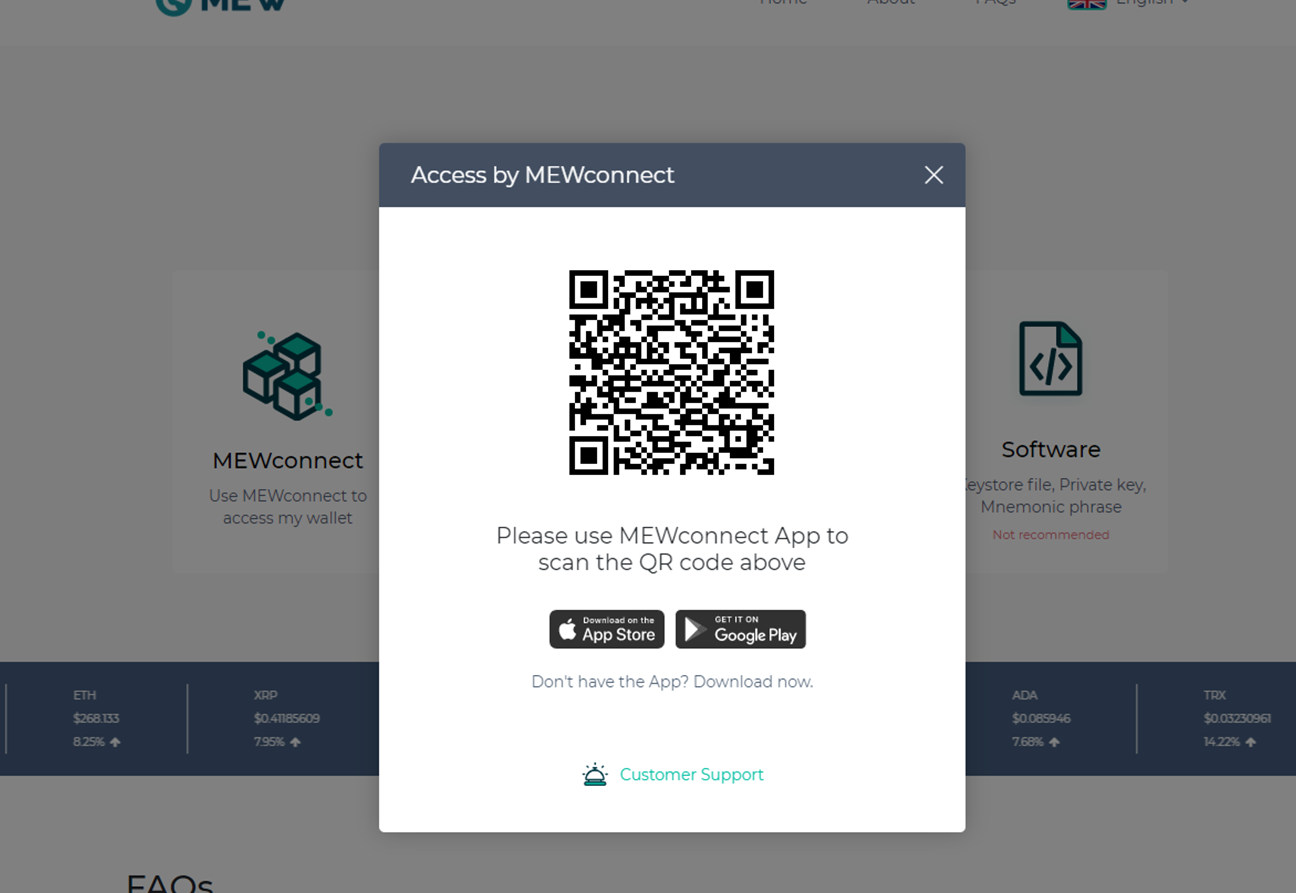Click the ETH ticker symbol

85,695
